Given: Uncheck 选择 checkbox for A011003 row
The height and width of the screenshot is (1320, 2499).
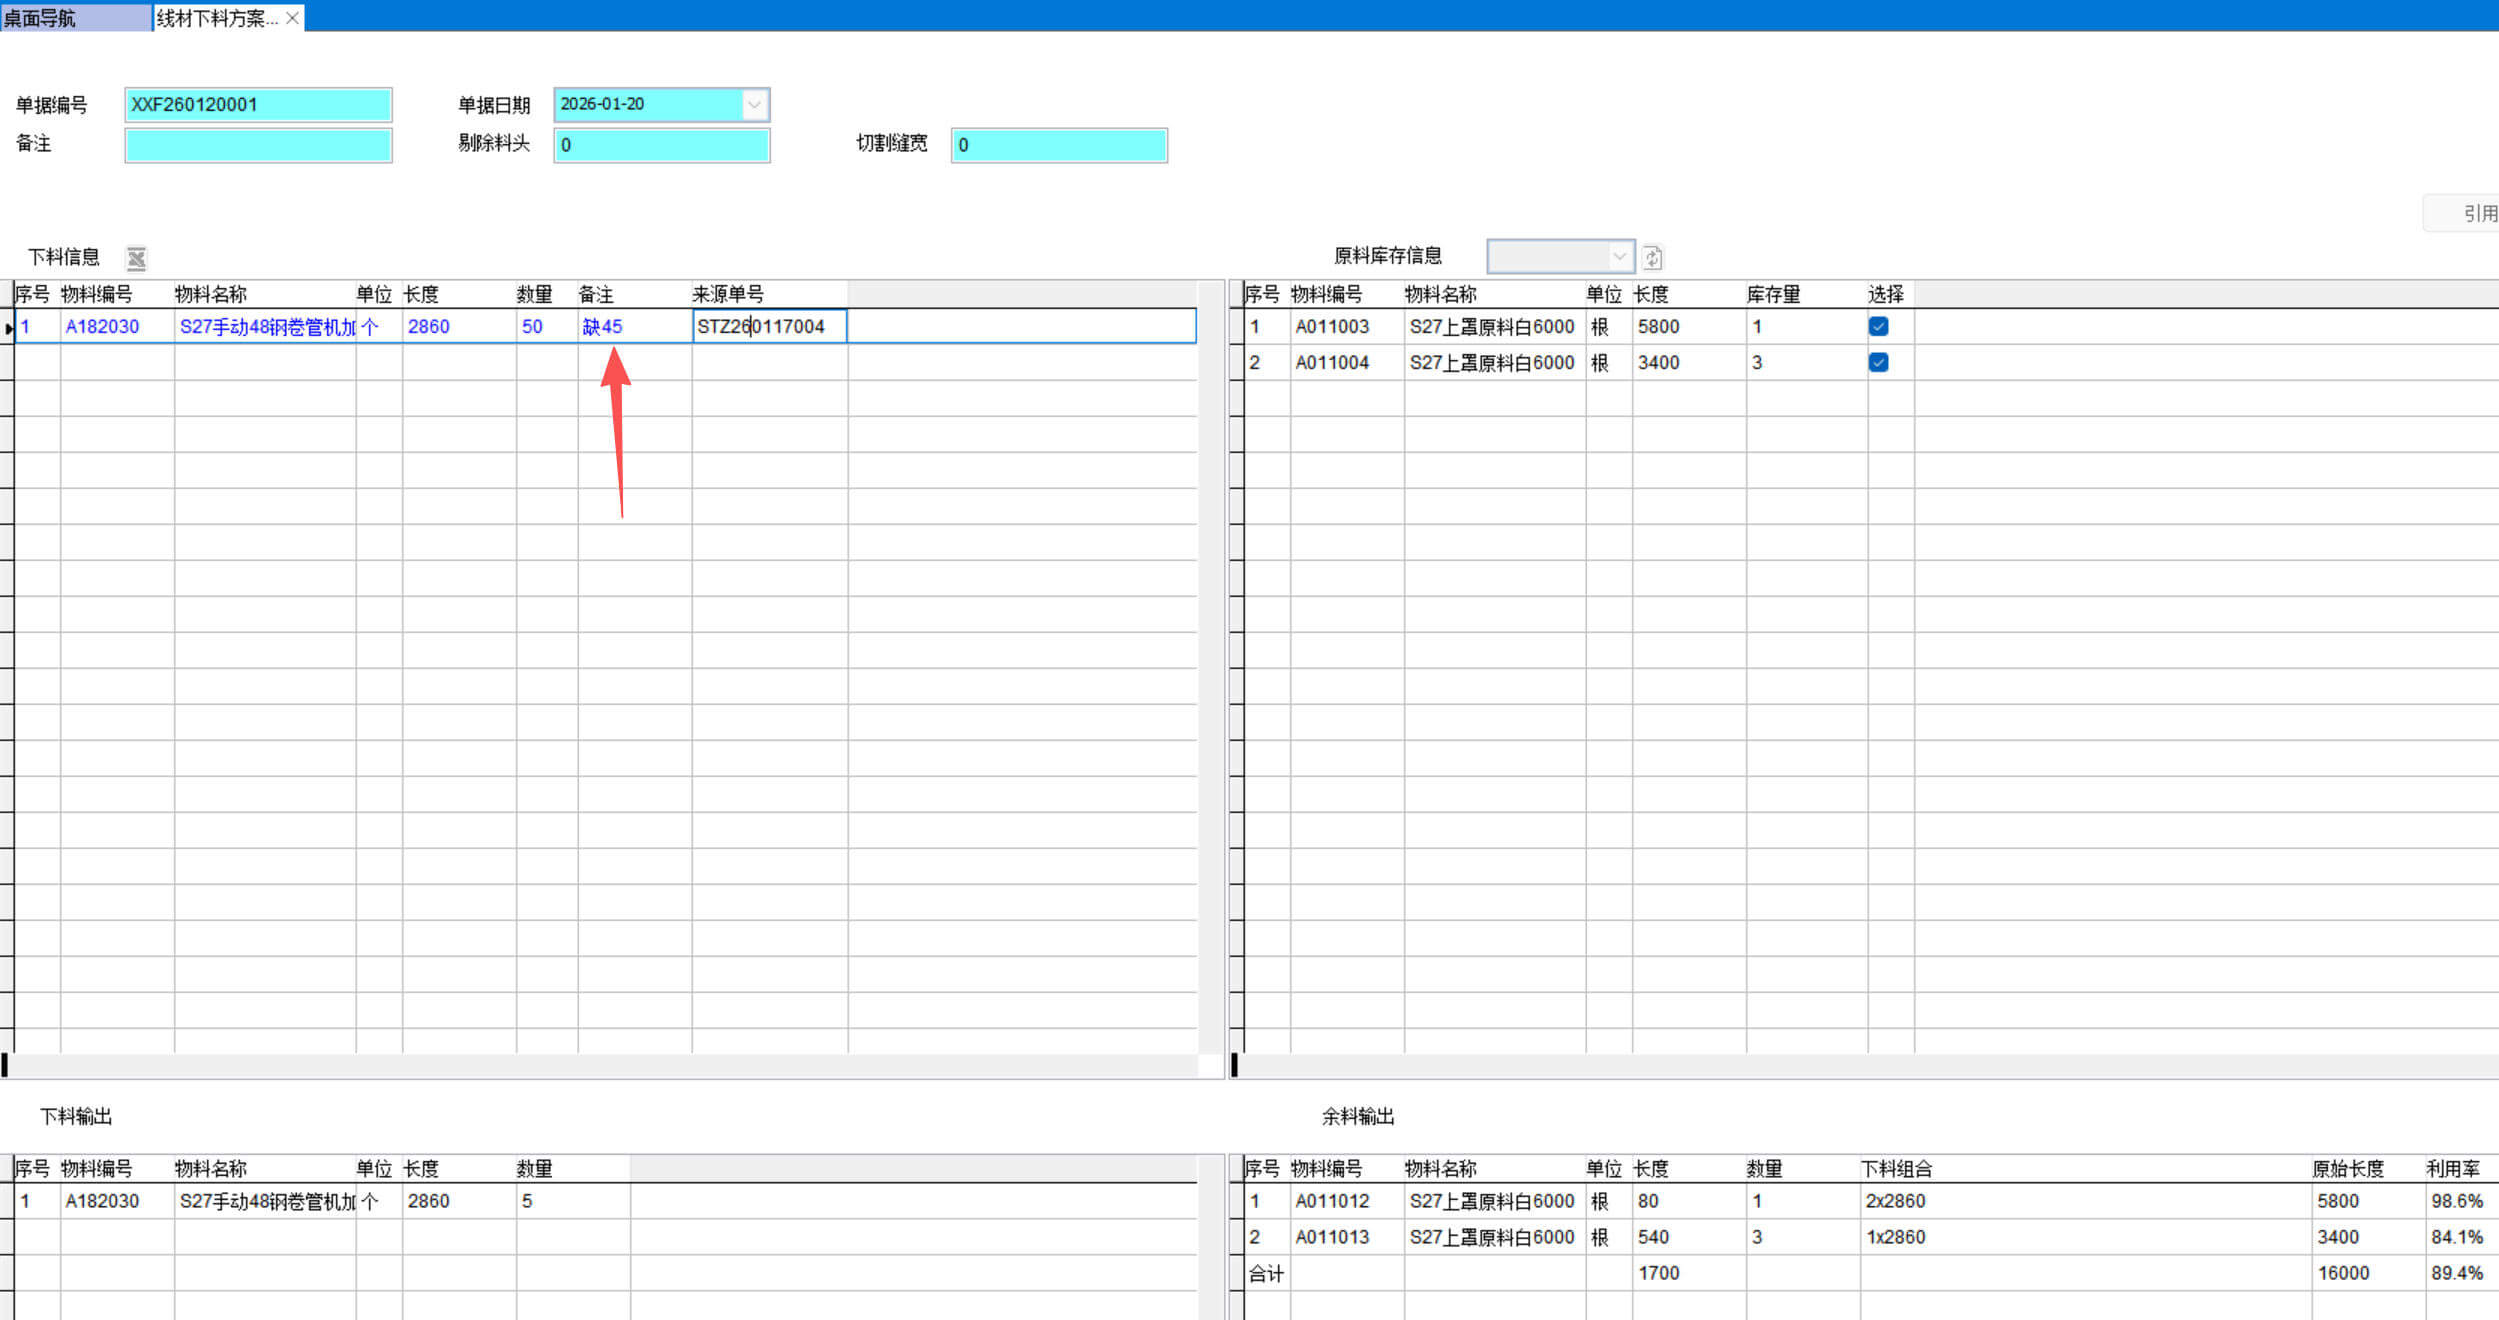Looking at the screenshot, I should [1878, 326].
